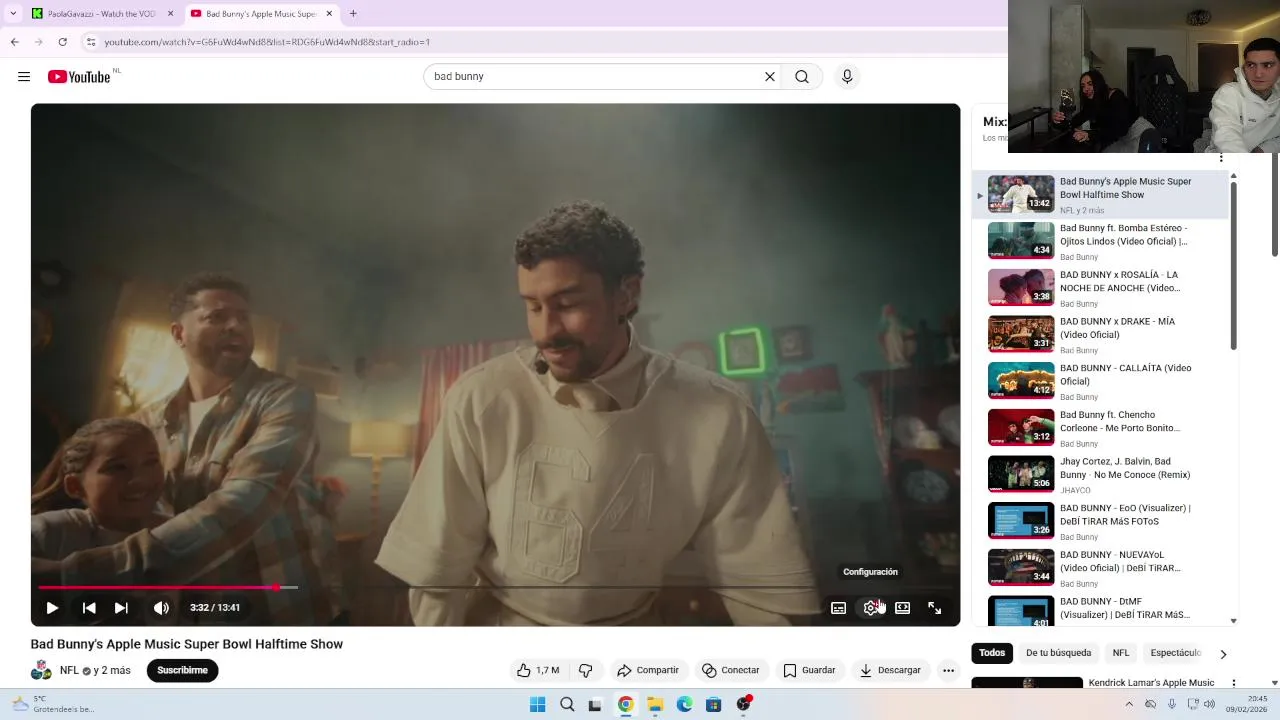Screen dimensions: 1280x720
Task: Open 'BAD BUNNY - EoO (Visualizer)' item
Action: coord(1099,521)
